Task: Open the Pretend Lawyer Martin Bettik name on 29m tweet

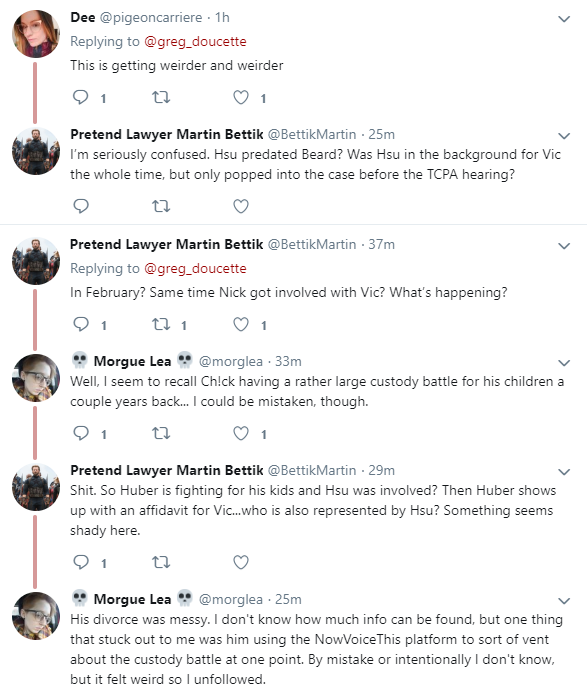Action: [167, 470]
